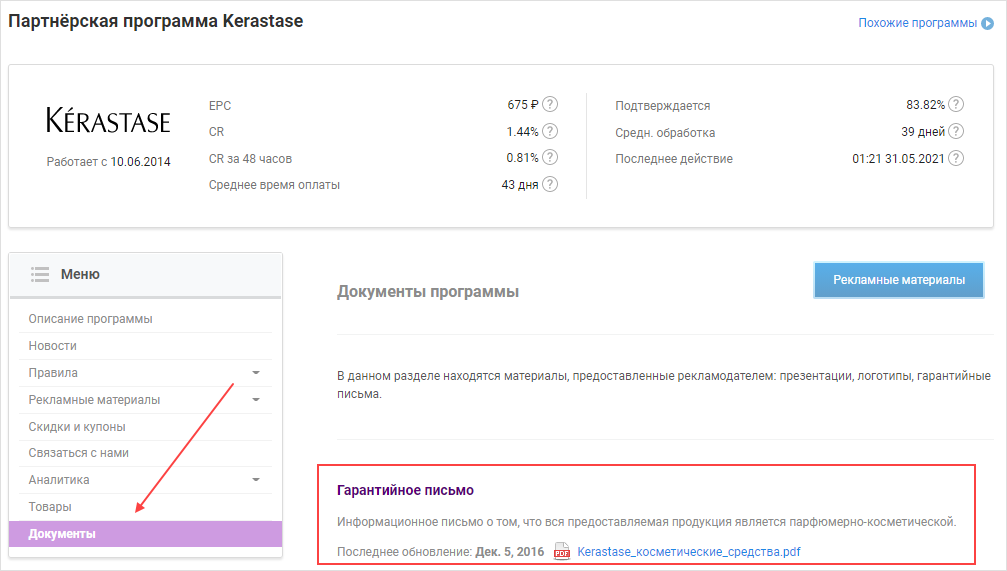Open tooltip for Последнее действие

point(957,158)
